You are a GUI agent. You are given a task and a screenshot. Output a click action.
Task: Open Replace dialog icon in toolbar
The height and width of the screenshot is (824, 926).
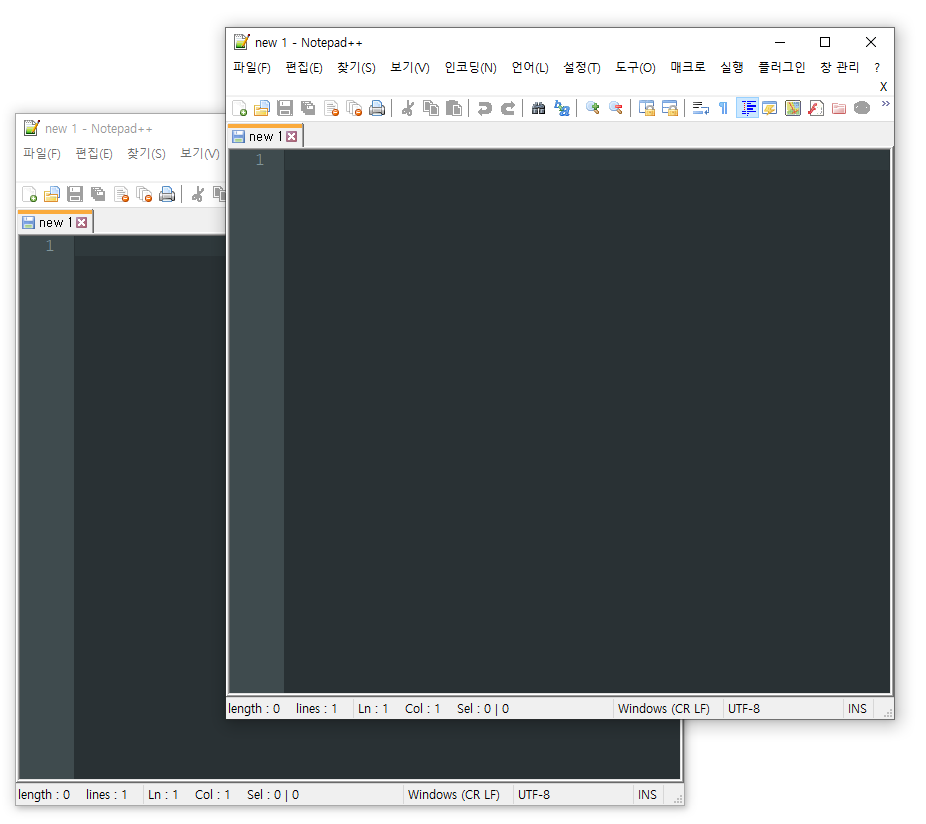(562, 108)
